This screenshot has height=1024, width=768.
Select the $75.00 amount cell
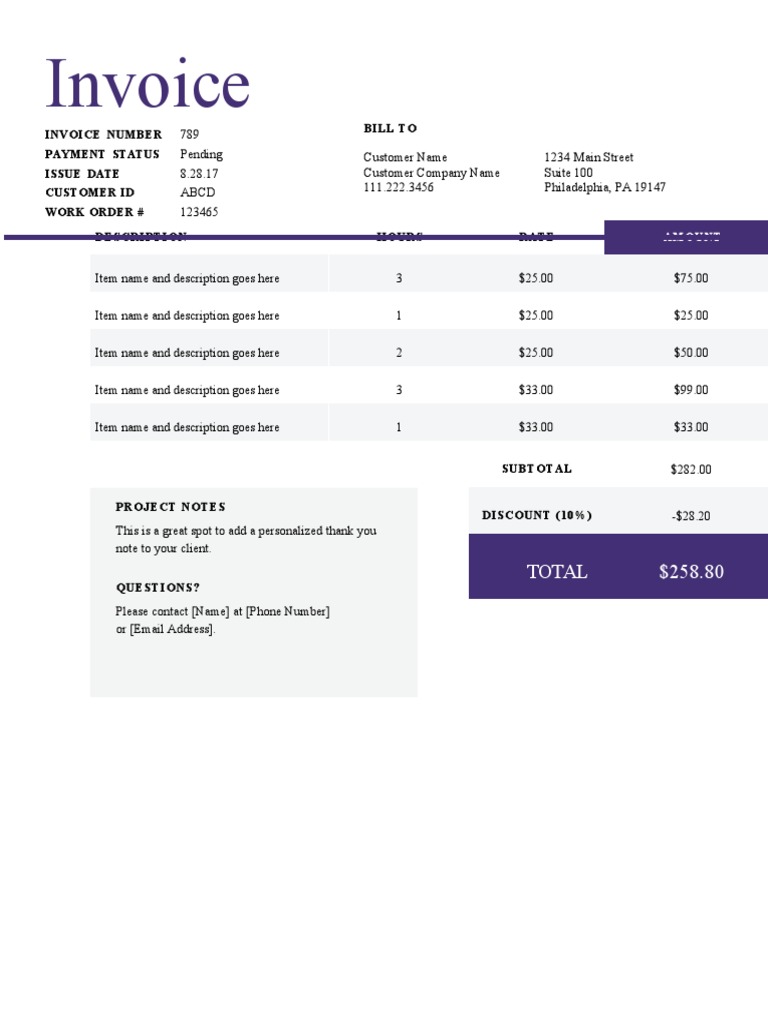(x=691, y=278)
